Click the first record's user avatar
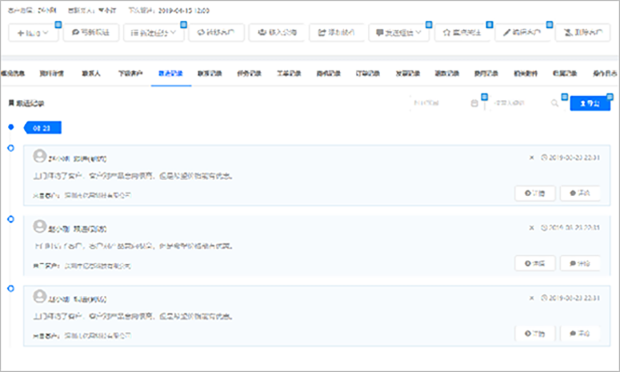Viewport: 620px width, 372px height. point(40,156)
